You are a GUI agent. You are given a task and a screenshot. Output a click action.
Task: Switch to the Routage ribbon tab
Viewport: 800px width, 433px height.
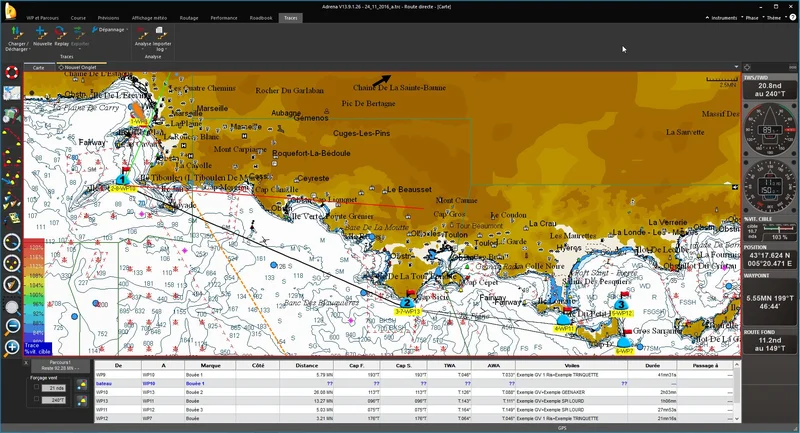click(189, 18)
